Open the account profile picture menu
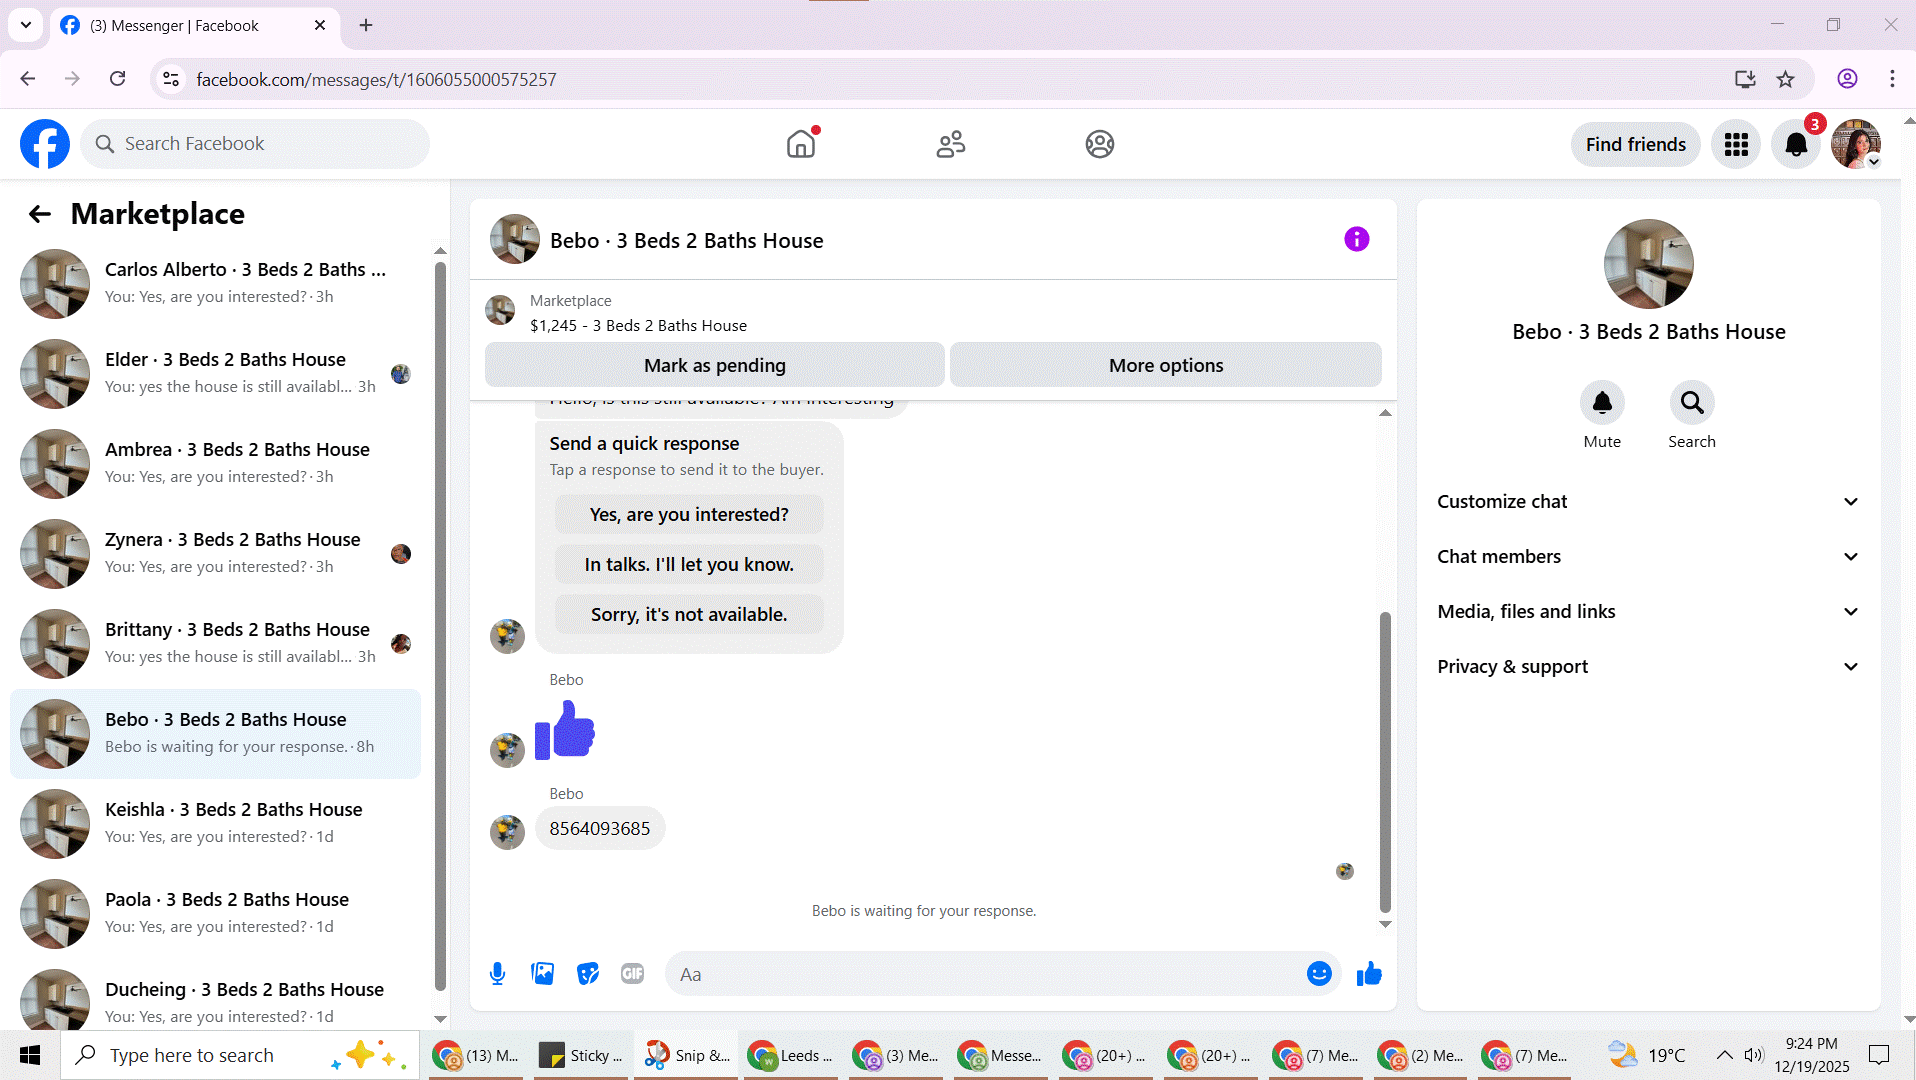 (x=1856, y=144)
